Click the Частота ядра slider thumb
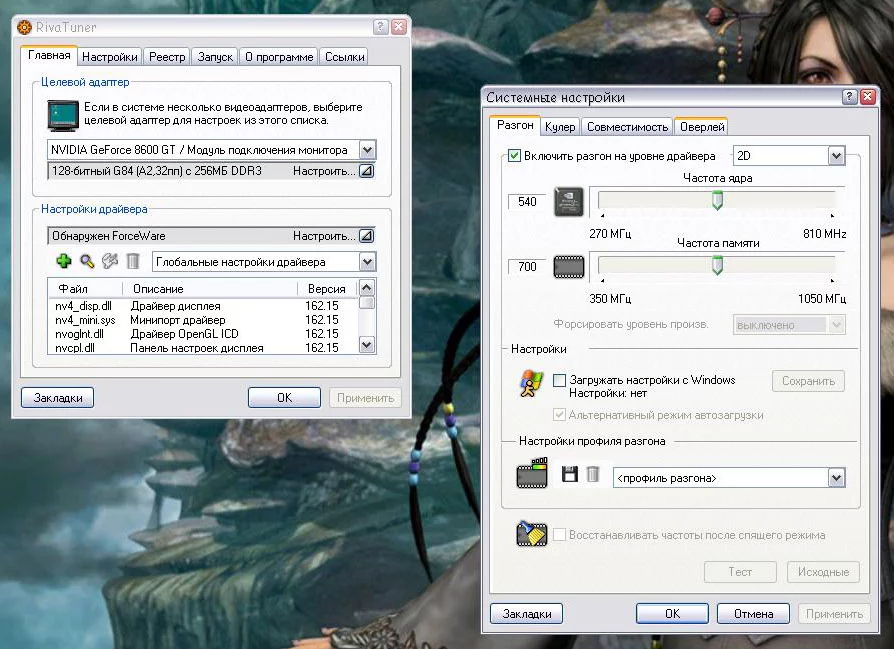Screen dimensions: 894x649 [x=718, y=201]
